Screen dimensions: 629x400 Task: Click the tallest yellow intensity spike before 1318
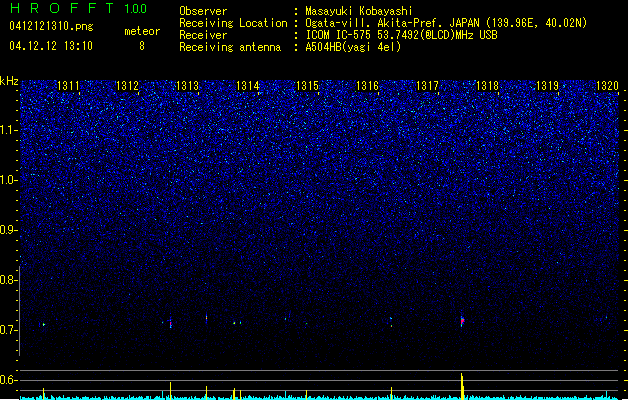pyautogui.click(x=462, y=386)
